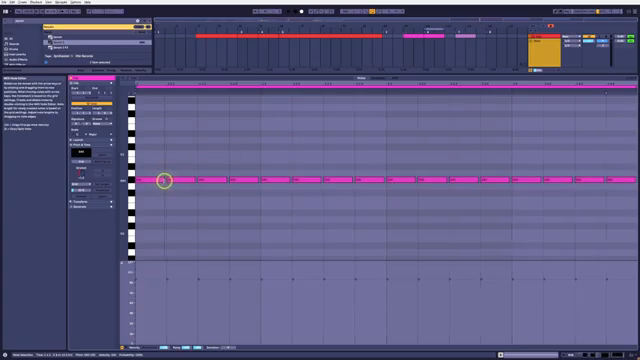The image size is (640, 360).
Task: Click the blue preview icon under results
Action: [x=46, y=62]
